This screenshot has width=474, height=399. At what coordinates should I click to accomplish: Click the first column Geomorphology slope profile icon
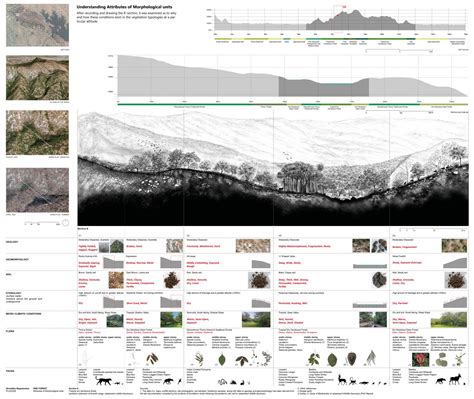(x=113, y=263)
